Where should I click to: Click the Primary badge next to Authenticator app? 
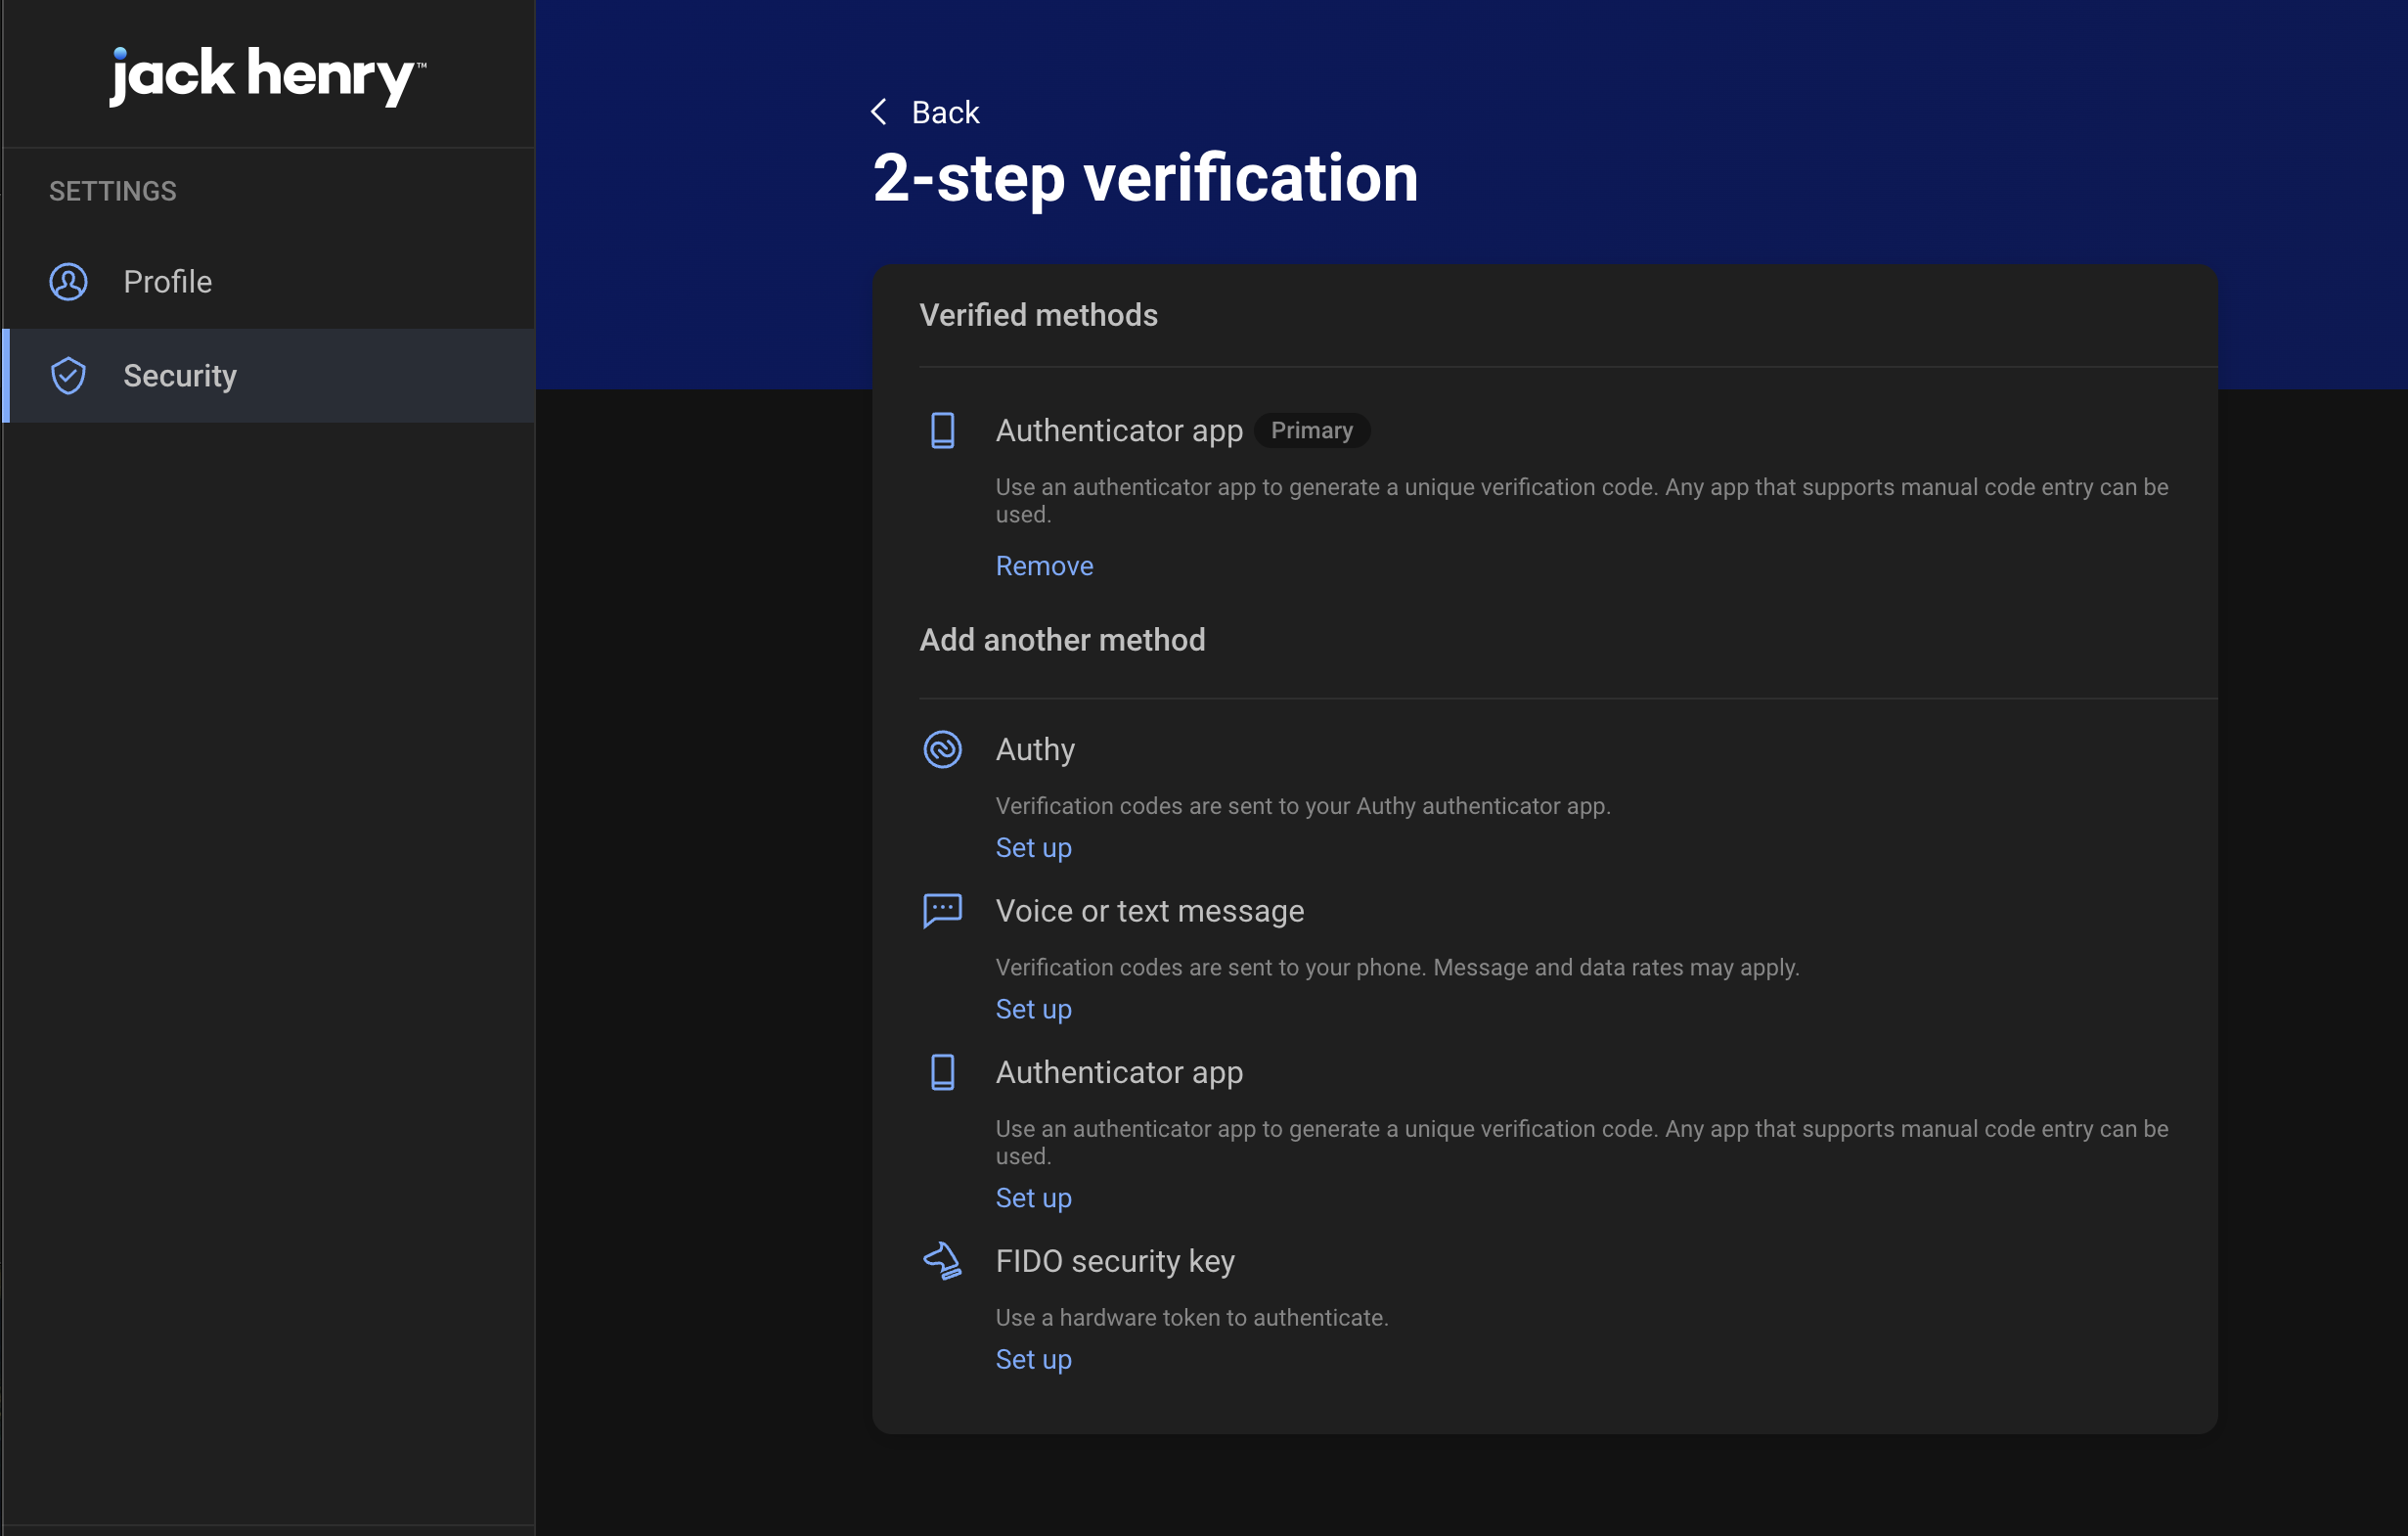1311,430
